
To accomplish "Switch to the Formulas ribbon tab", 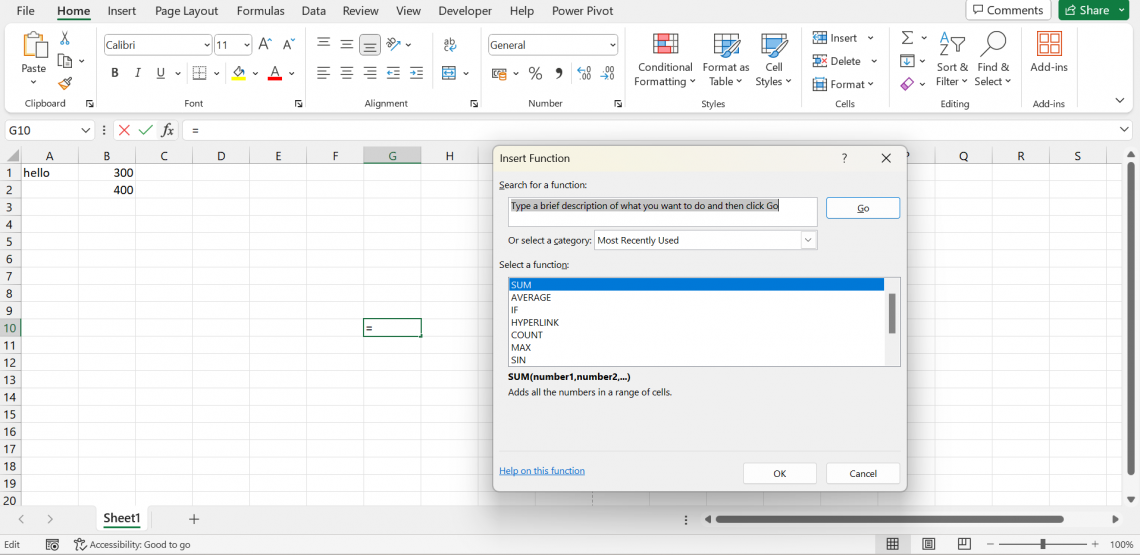I will point(260,11).
